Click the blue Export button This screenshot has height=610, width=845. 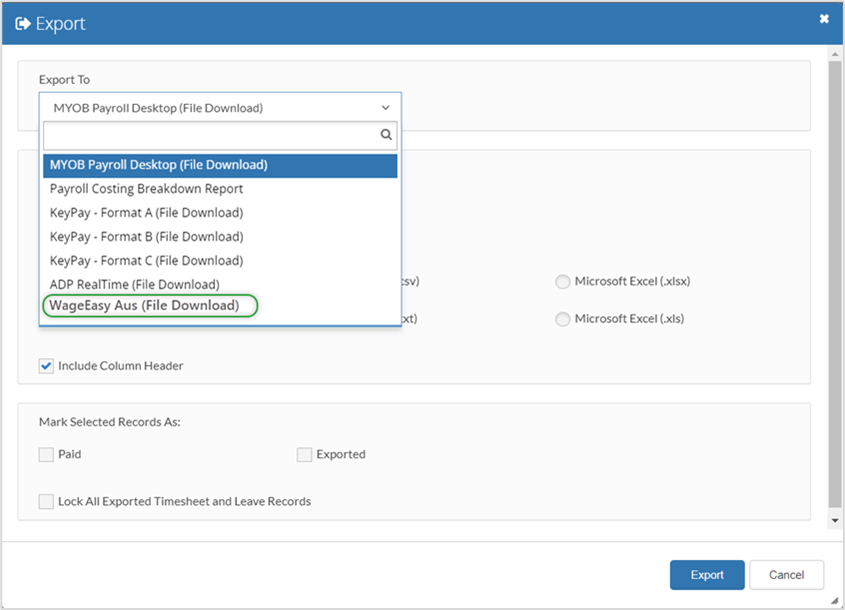[x=707, y=575]
